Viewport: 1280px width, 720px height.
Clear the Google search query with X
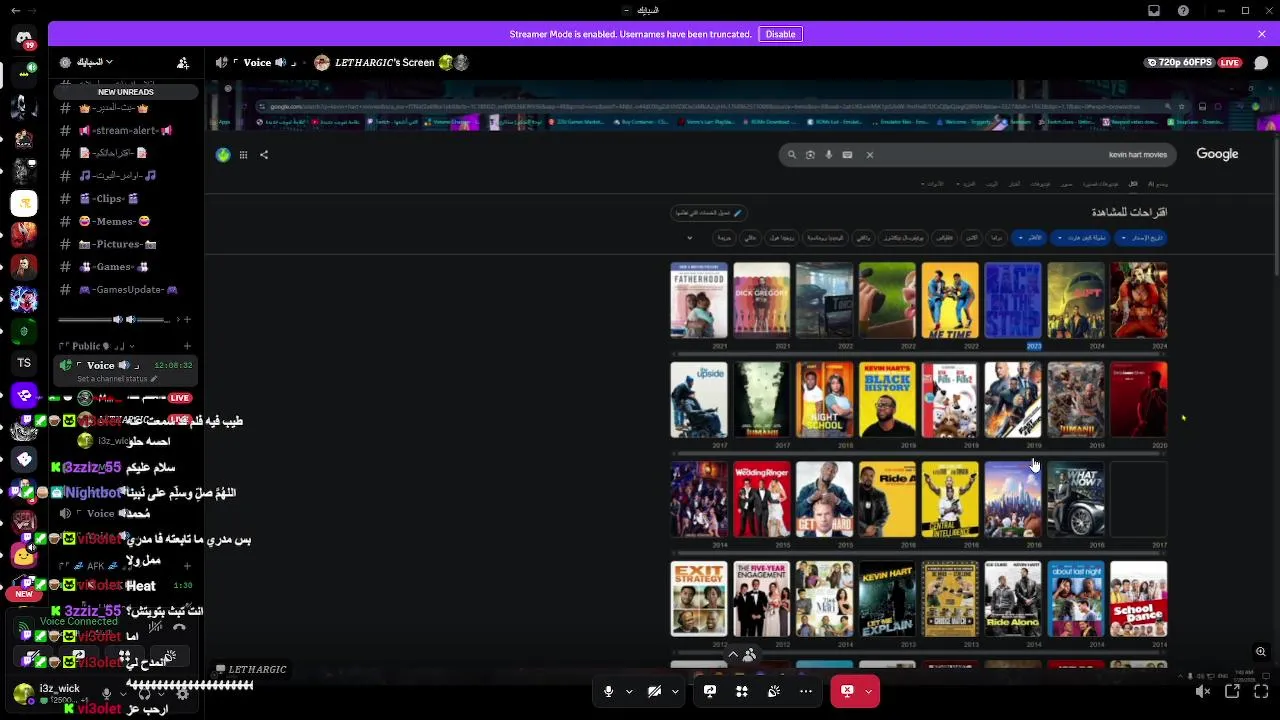870,155
